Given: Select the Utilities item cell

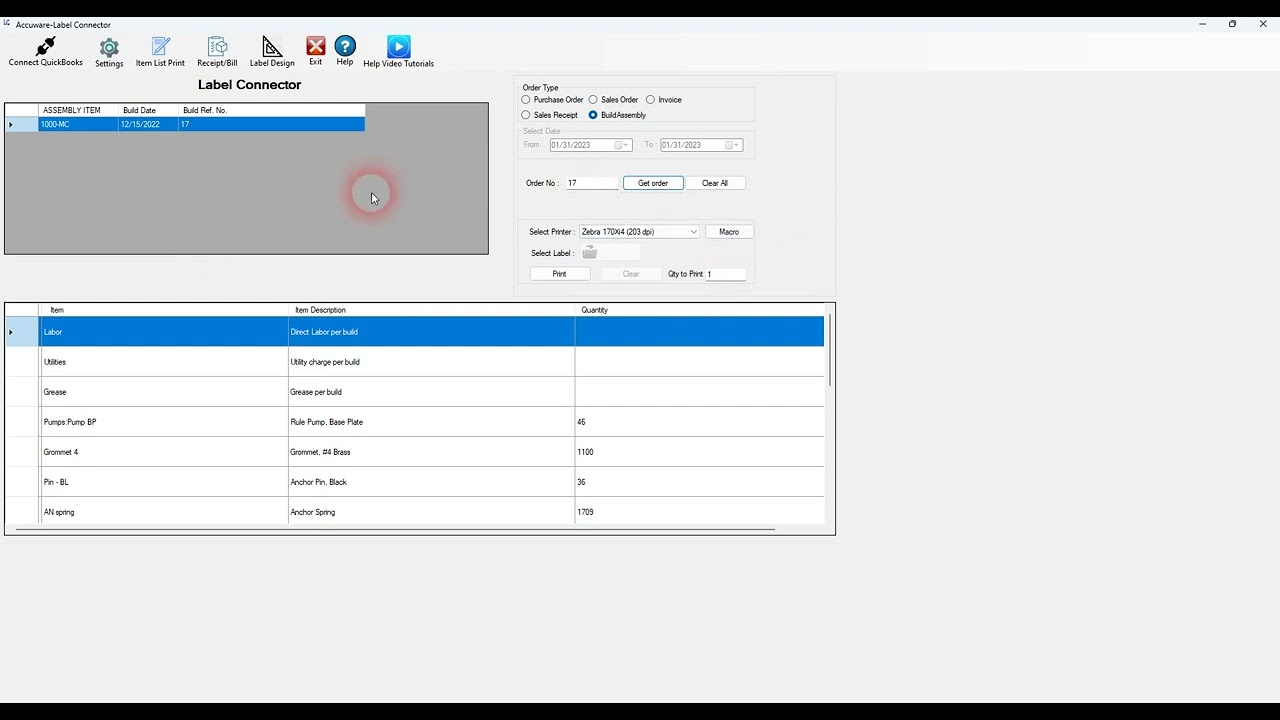Looking at the screenshot, I should click(x=164, y=362).
